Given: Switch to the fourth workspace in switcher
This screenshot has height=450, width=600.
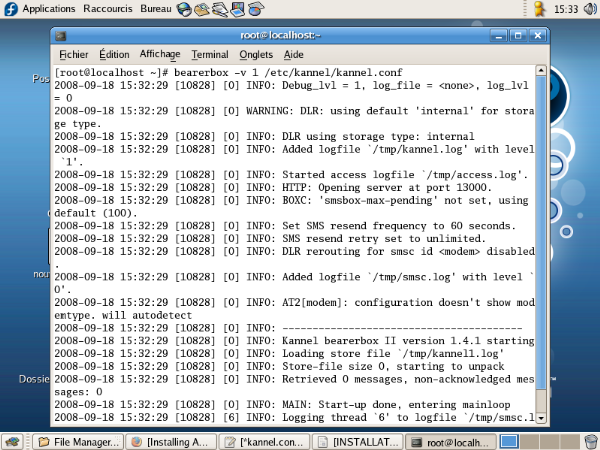Looking at the screenshot, I should pyautogui.click(x=570, y=442).
